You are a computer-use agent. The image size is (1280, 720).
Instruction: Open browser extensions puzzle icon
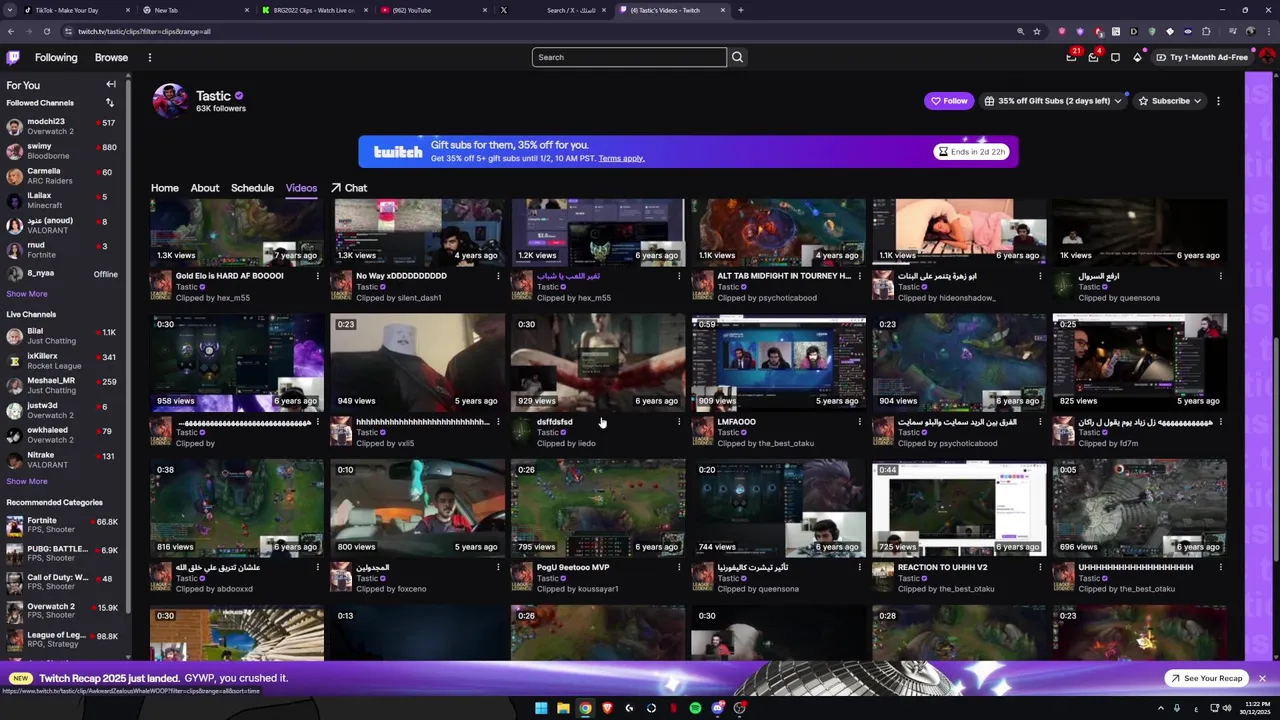tap(1206, 31)
